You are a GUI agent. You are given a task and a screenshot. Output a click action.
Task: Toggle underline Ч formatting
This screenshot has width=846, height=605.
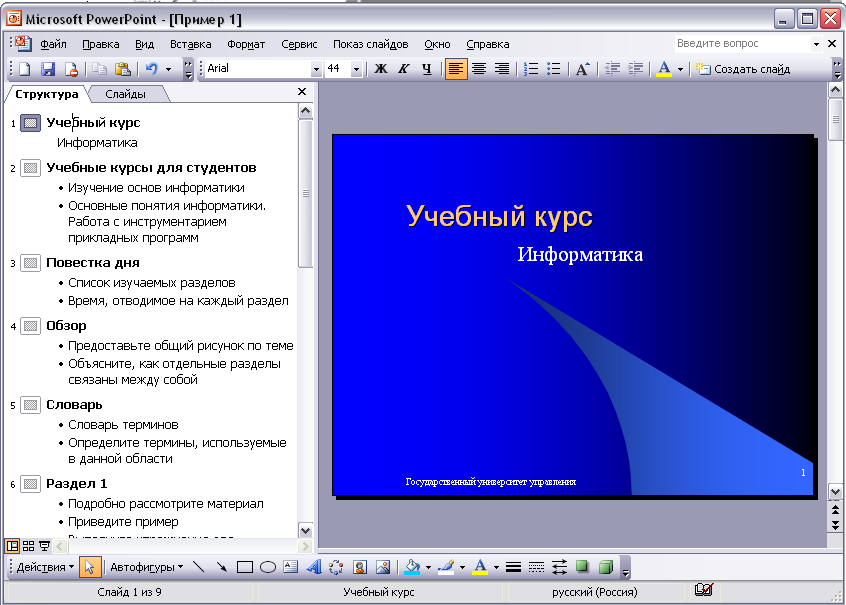click(x=426, y=69)
